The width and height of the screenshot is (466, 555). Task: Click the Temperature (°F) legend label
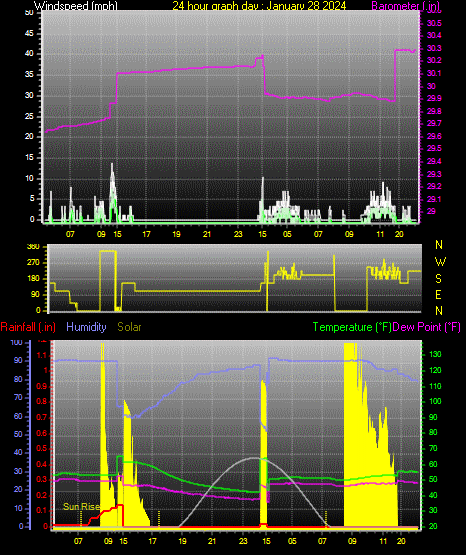point(352,327)
